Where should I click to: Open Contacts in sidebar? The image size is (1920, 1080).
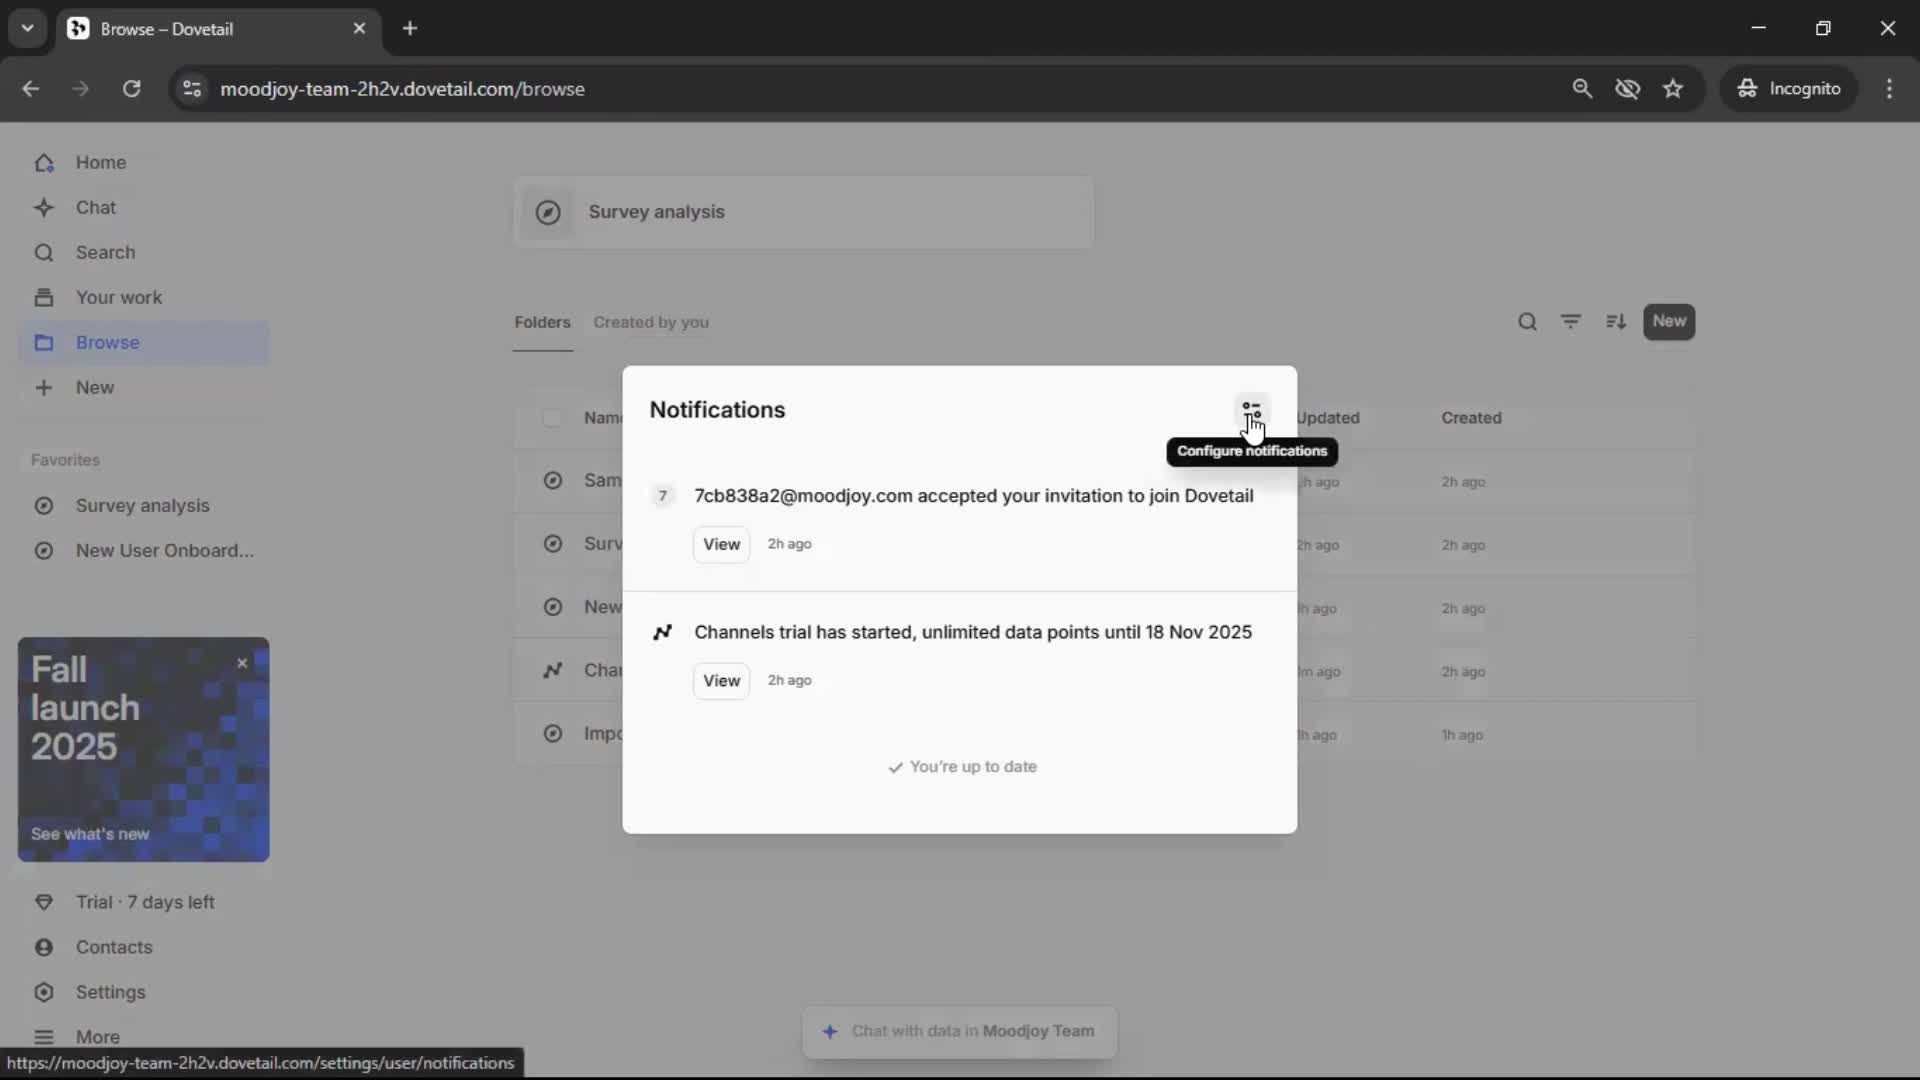coord(114,947)
